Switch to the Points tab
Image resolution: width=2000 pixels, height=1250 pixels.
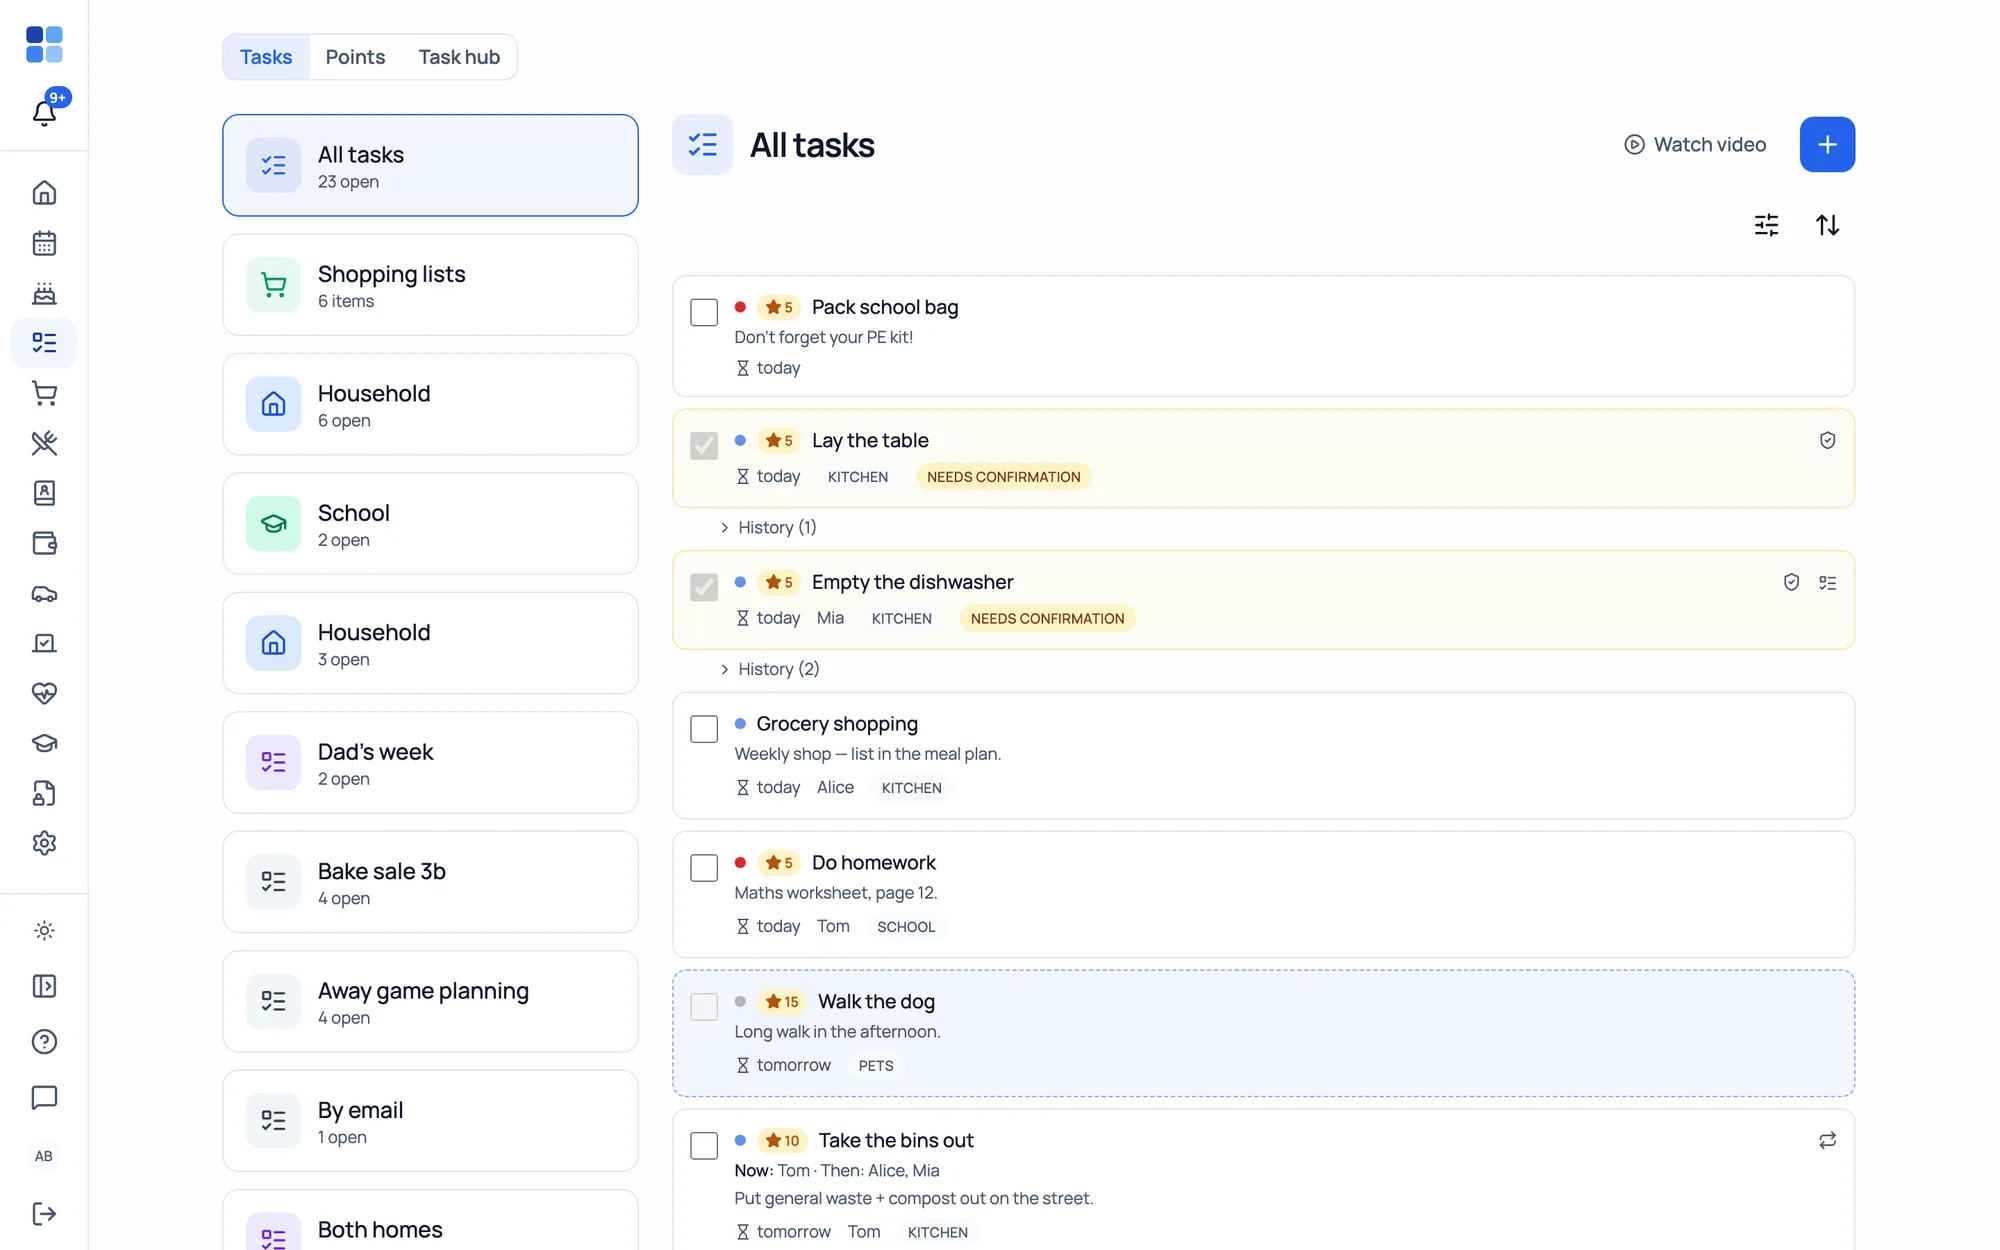(x=355, y=57)
